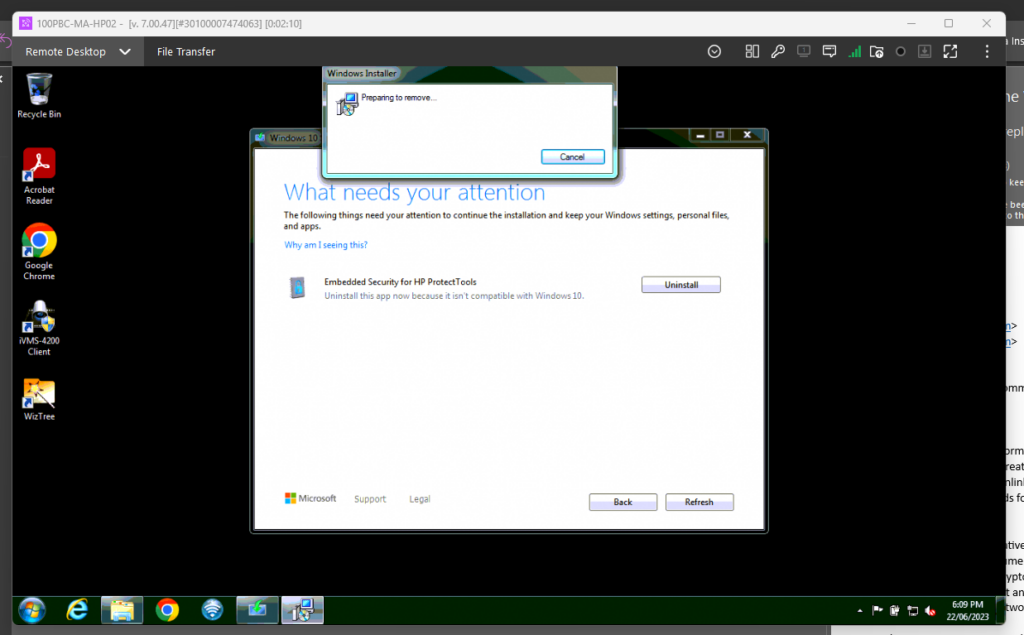Open the Legal link
The image size is (1024, 635).
[419, 499]
